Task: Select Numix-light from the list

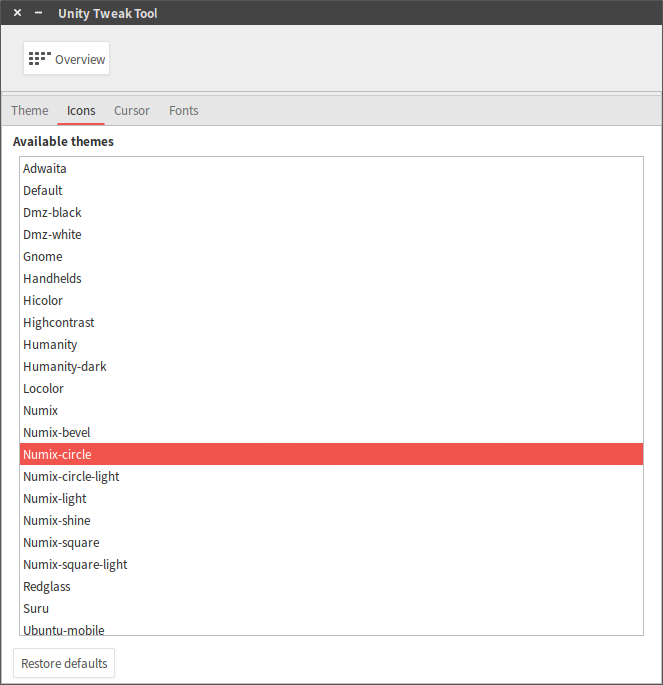Action: point(332,498)
